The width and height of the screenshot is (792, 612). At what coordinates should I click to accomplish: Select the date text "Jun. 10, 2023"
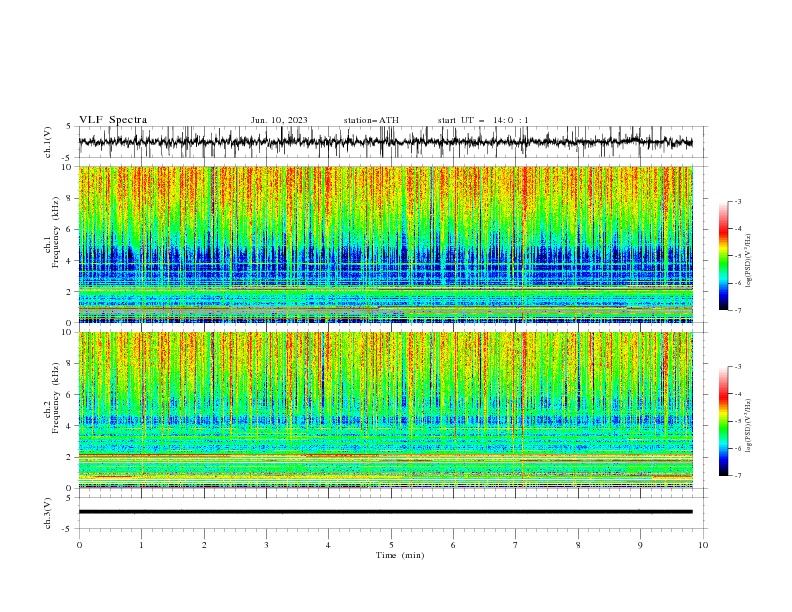click(279, 120)
